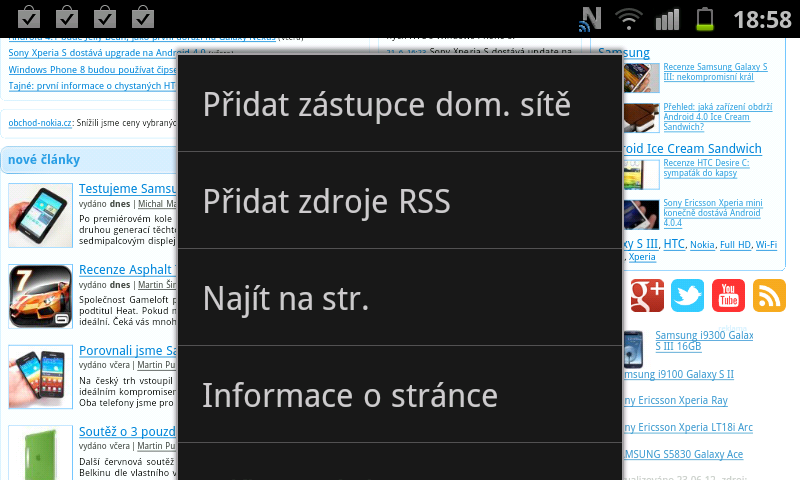800x480 pixels.
Task: Click the 'Full HD' tag link
Action: [x=734, y=245]
